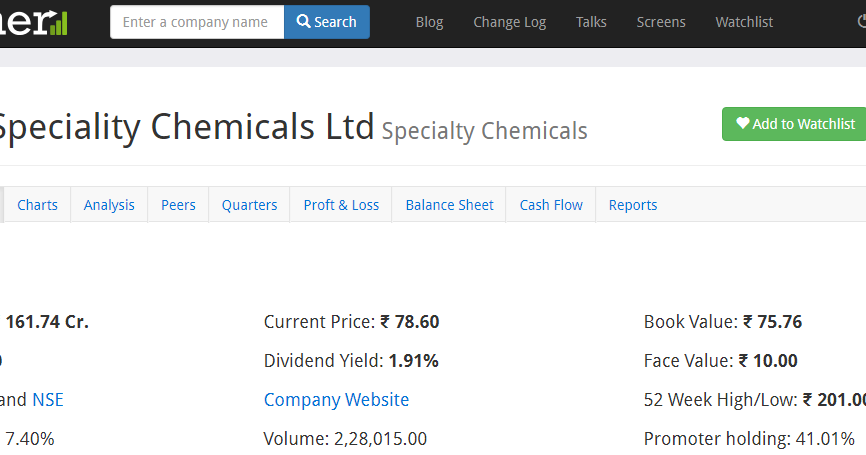Click the magnifier Search button
Image resolution: width=866 pixels, height=455 pixels.
(x=326, y=22)
